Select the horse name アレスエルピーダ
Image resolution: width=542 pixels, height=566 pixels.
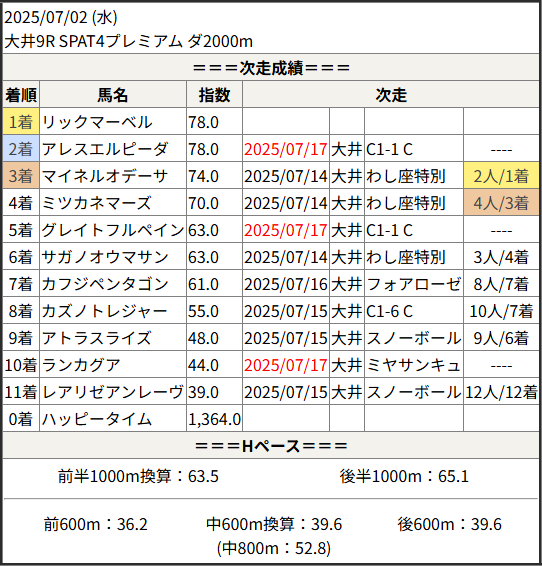click(x=105, y=149)
